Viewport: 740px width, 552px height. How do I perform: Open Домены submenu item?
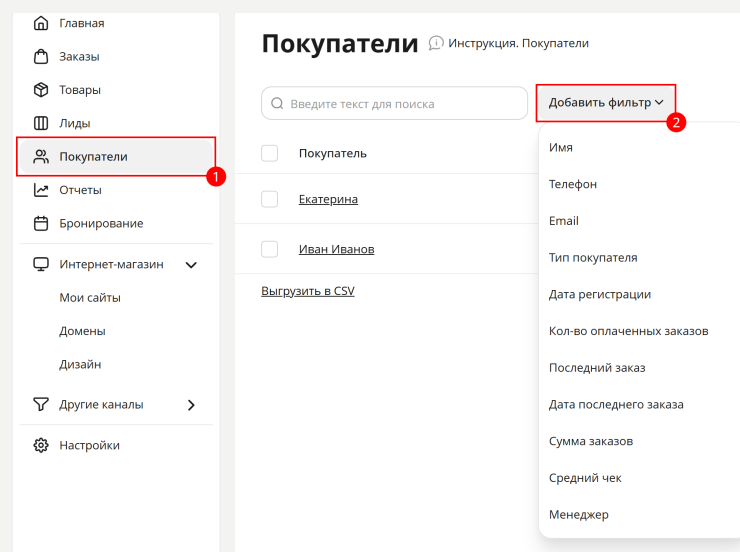[x=82, y=331]
